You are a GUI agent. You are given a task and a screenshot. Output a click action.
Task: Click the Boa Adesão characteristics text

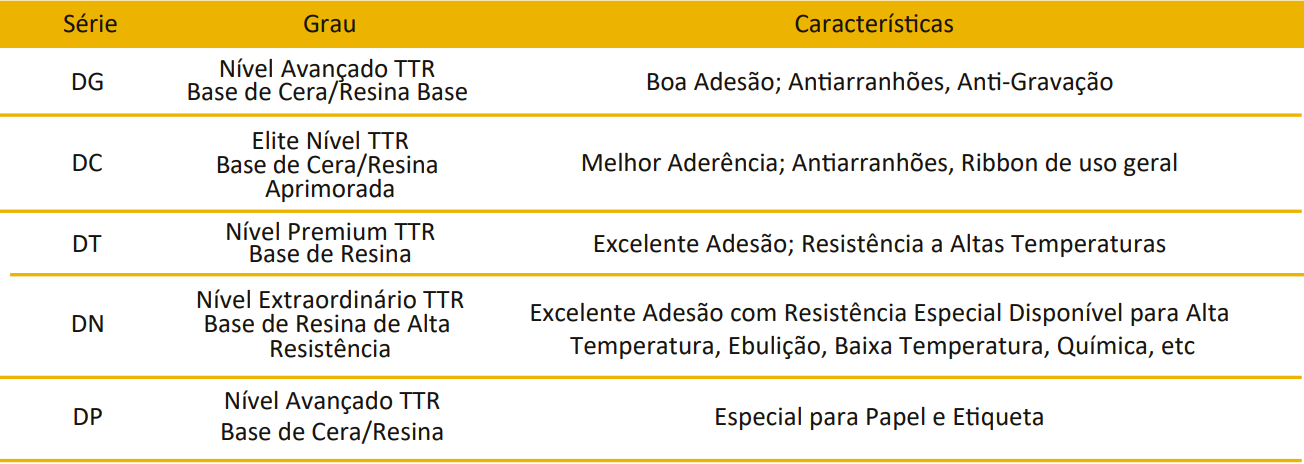pos(879,82)
